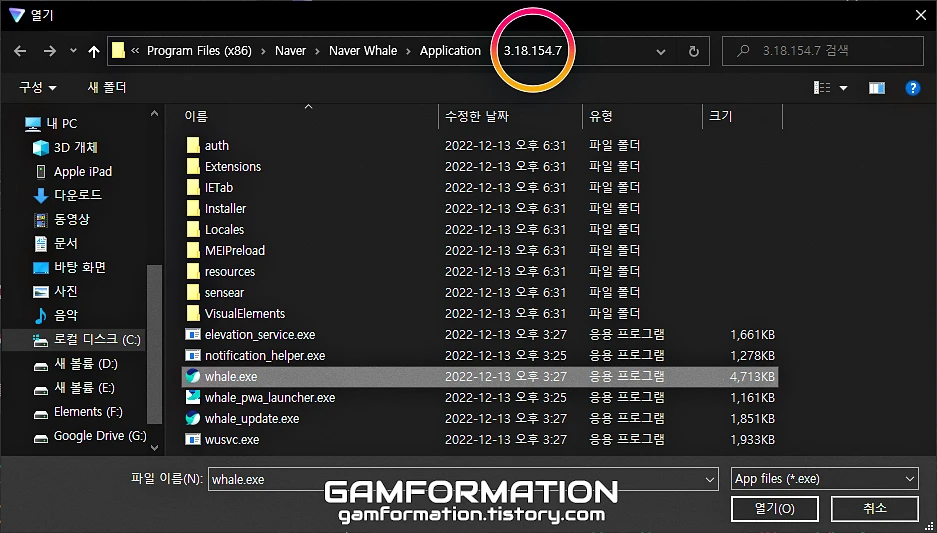This screenshot has height=533, width=937.
Task: Click the 4,713KB size of whale.exe
Action: (752, 376)
